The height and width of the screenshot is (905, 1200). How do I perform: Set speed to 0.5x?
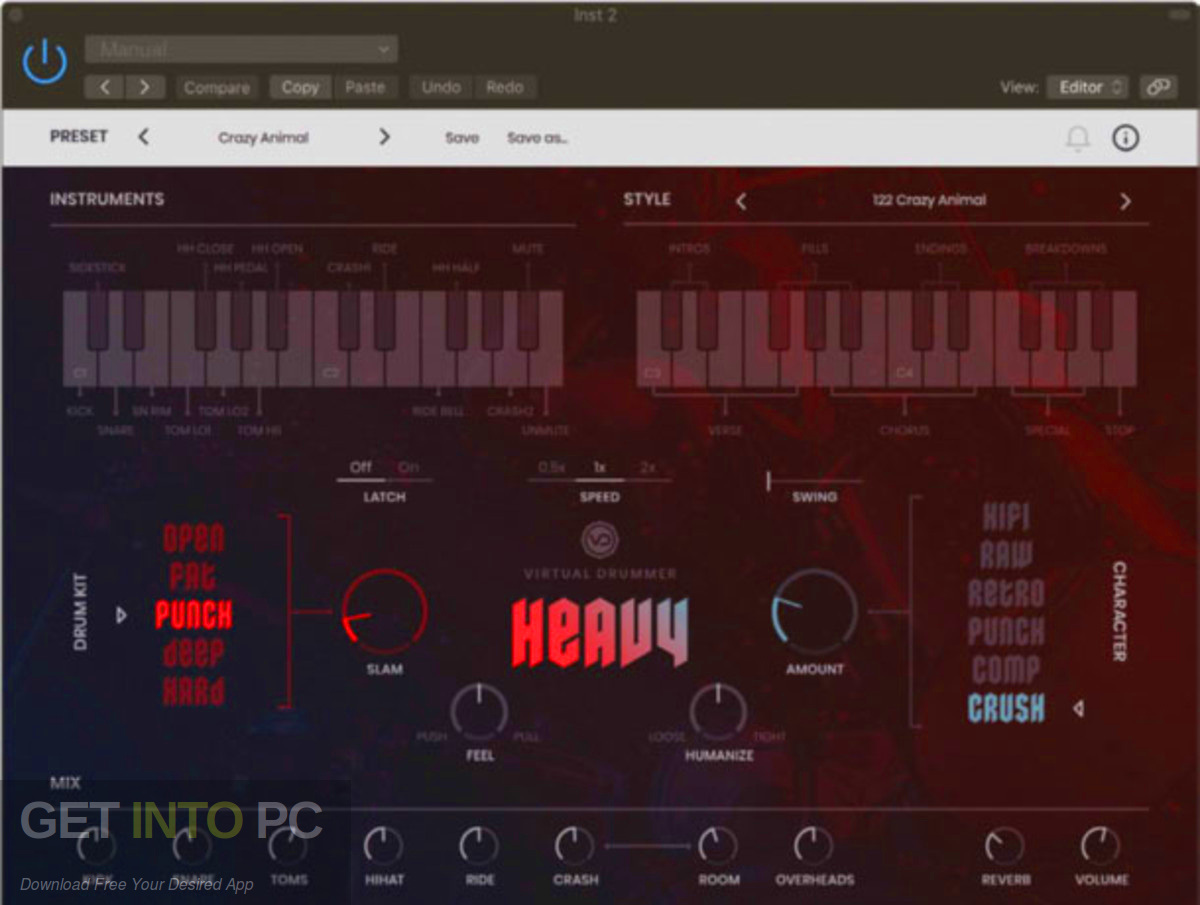tap(552, 467)
